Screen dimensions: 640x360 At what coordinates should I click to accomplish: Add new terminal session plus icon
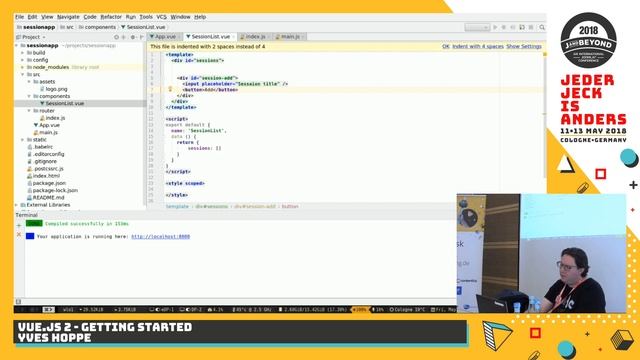(x=18, y=225)
